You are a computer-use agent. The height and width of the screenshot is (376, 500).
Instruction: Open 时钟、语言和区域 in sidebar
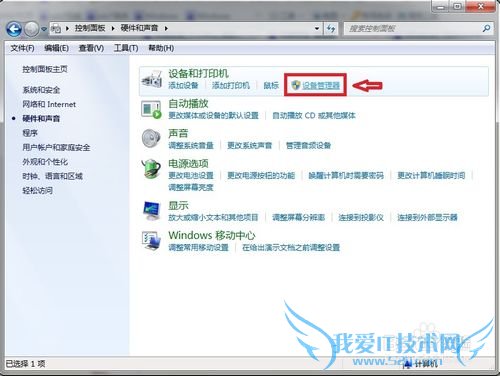(x=52, y=176)
